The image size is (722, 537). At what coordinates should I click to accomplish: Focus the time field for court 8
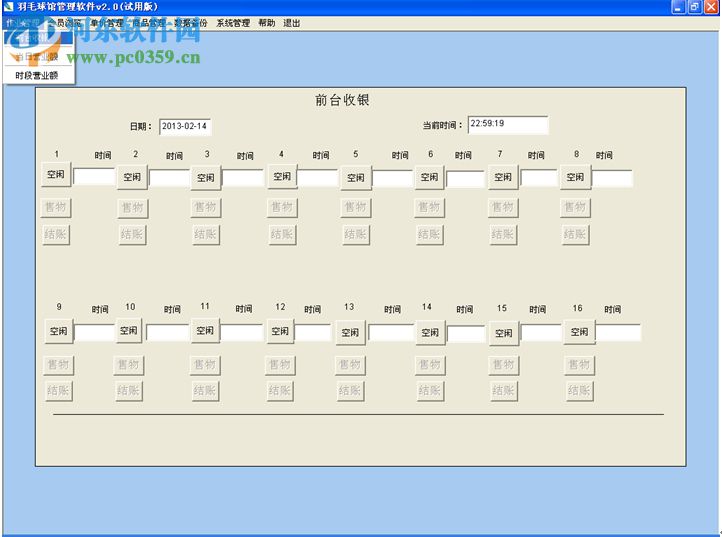tap(612, 179)
